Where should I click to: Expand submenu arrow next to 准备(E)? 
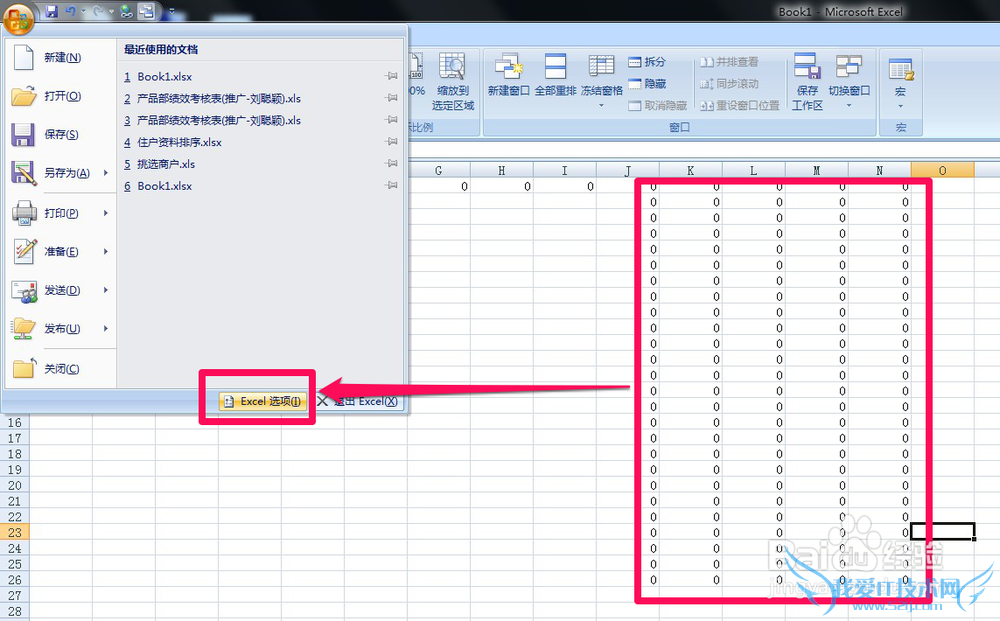(106, 251)
